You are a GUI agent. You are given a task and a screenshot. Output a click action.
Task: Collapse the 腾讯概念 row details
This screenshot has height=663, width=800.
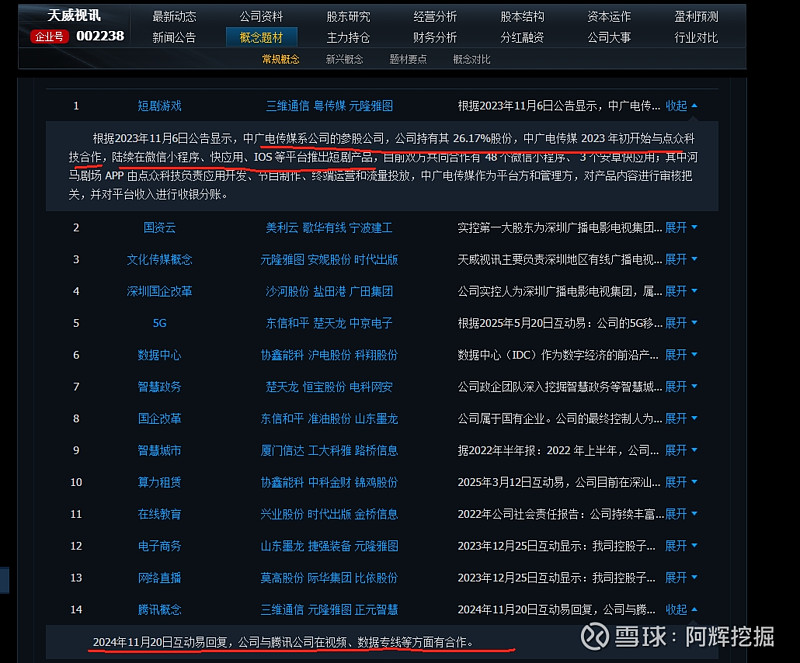click(x=681, y=609)
